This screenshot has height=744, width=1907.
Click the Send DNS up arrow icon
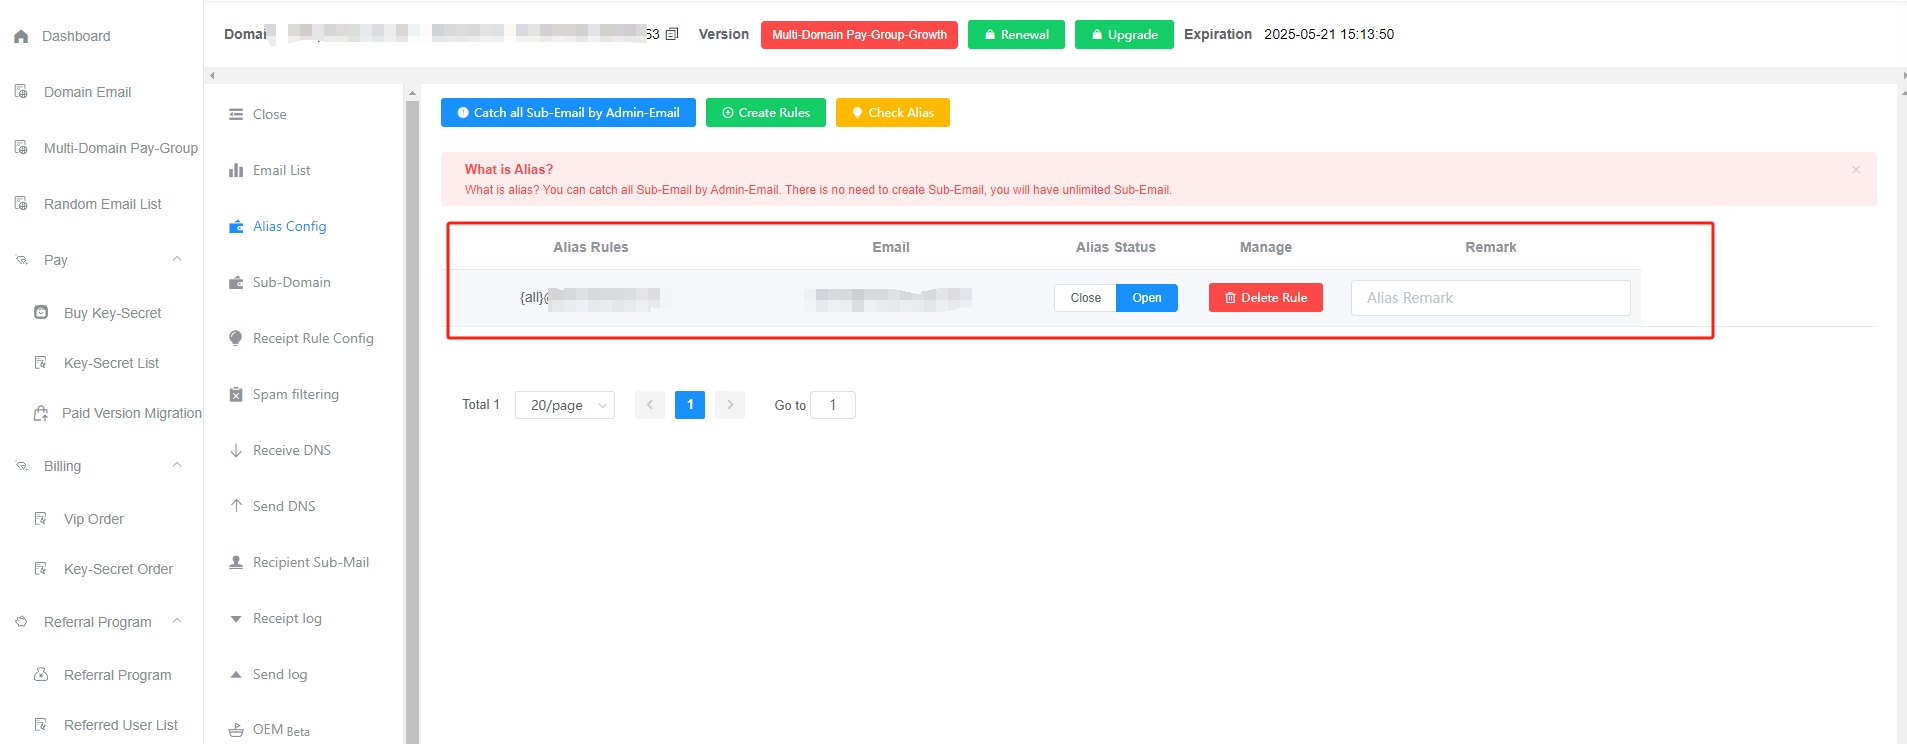pyautogui.click(x=236, y=506)
